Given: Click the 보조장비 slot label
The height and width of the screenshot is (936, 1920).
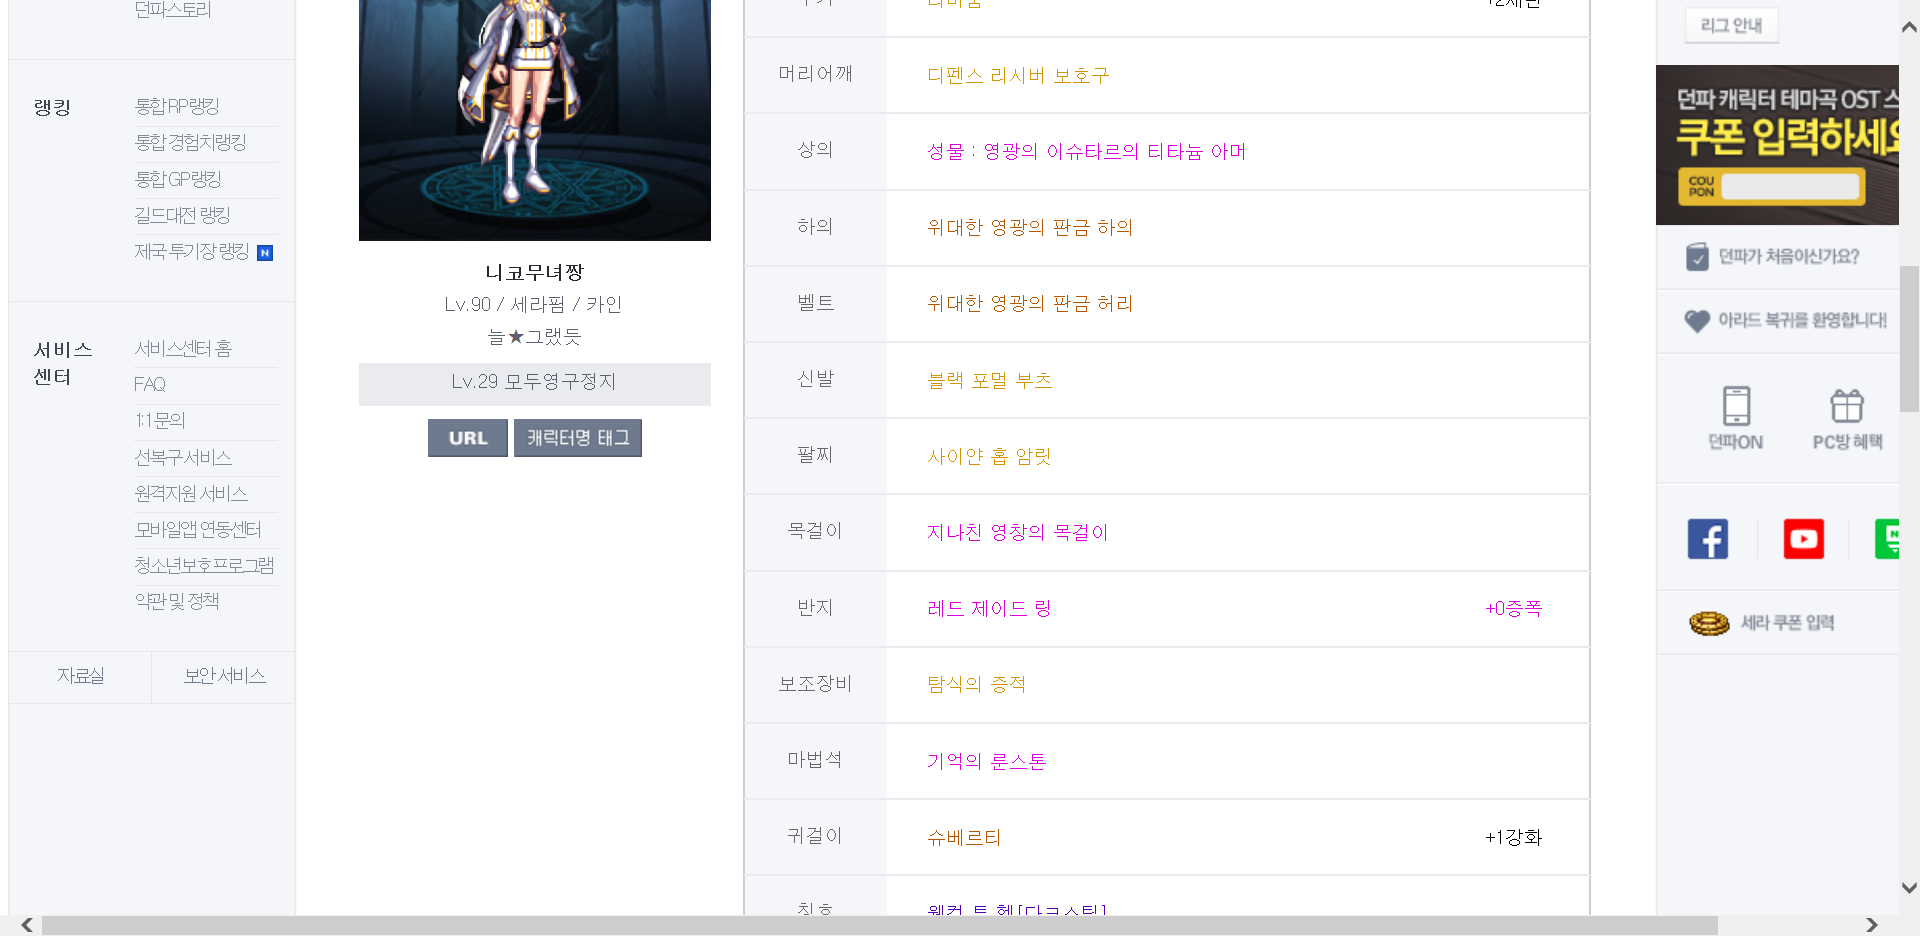Looking at the screenshot, I should pyautogui.click(x=816, y=684).
